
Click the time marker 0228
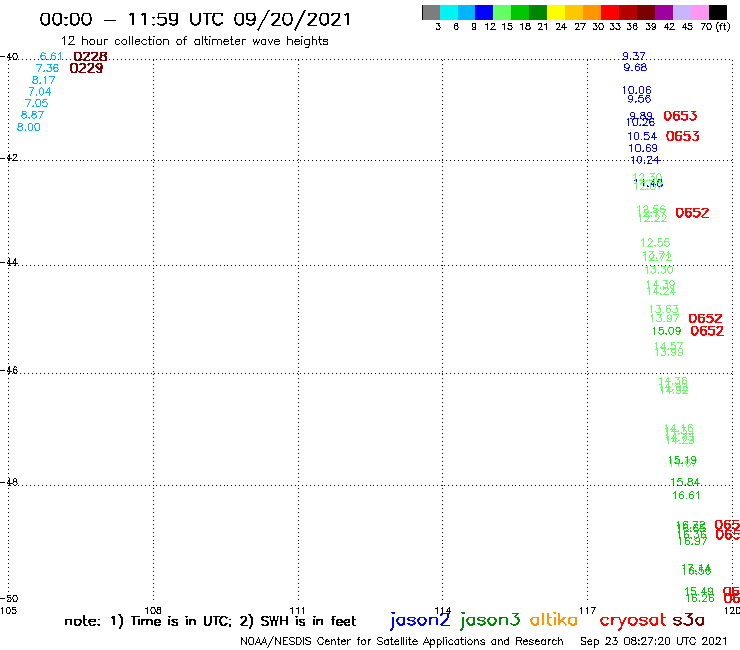pyautogui.click(x=90, y=57)
